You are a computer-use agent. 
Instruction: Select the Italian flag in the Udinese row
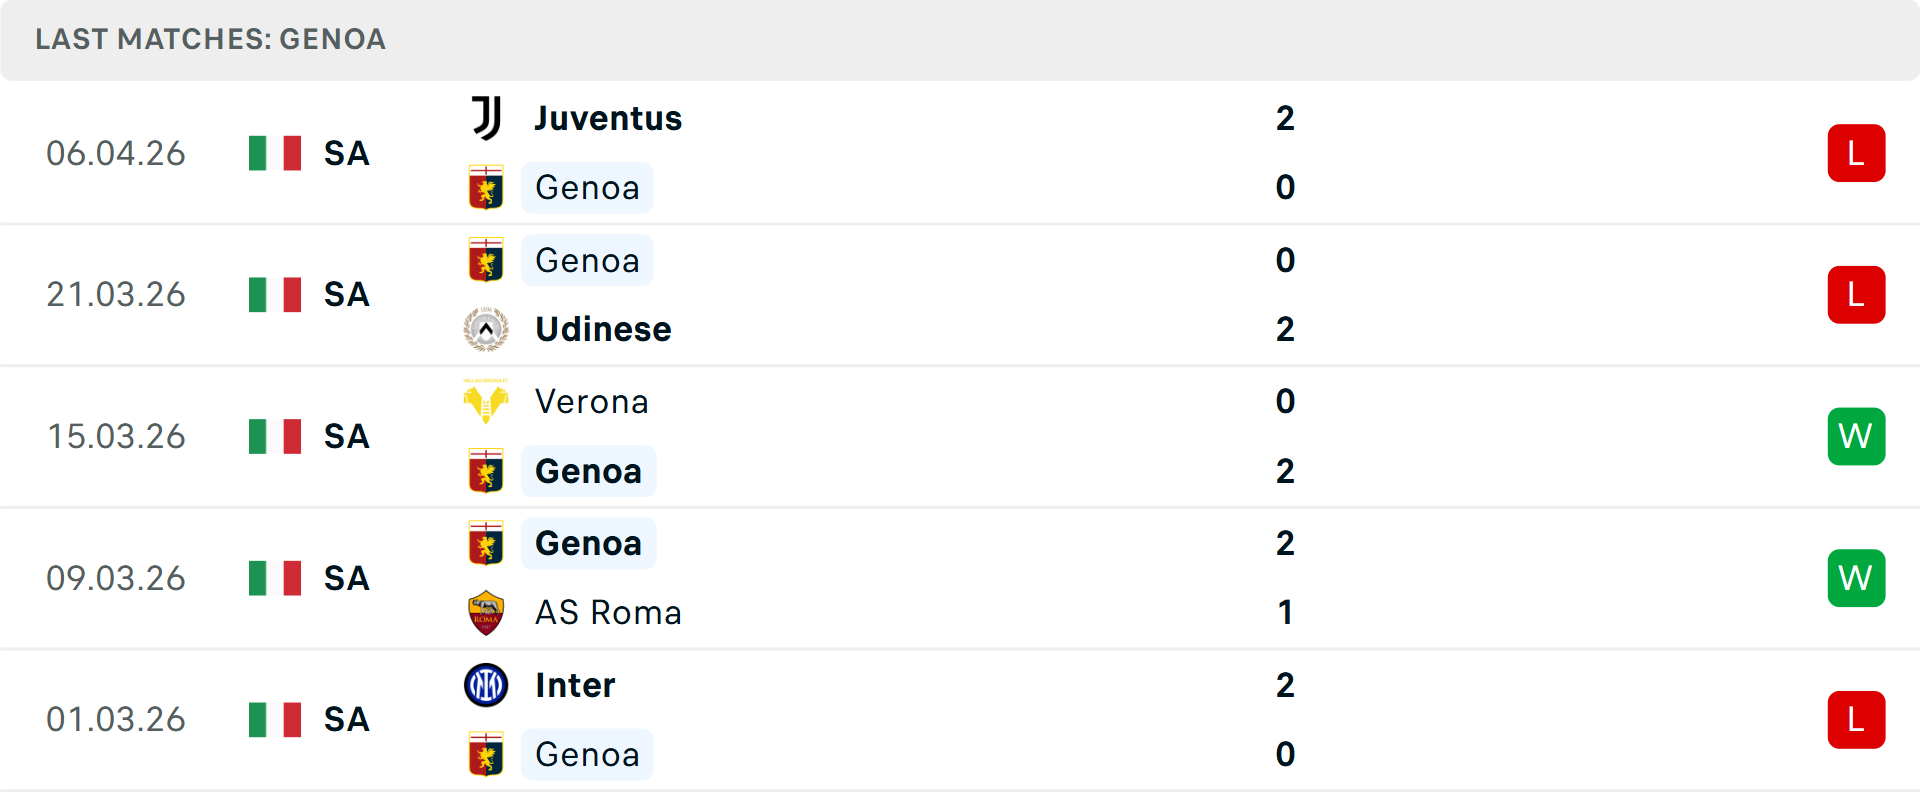click(274, 294)
